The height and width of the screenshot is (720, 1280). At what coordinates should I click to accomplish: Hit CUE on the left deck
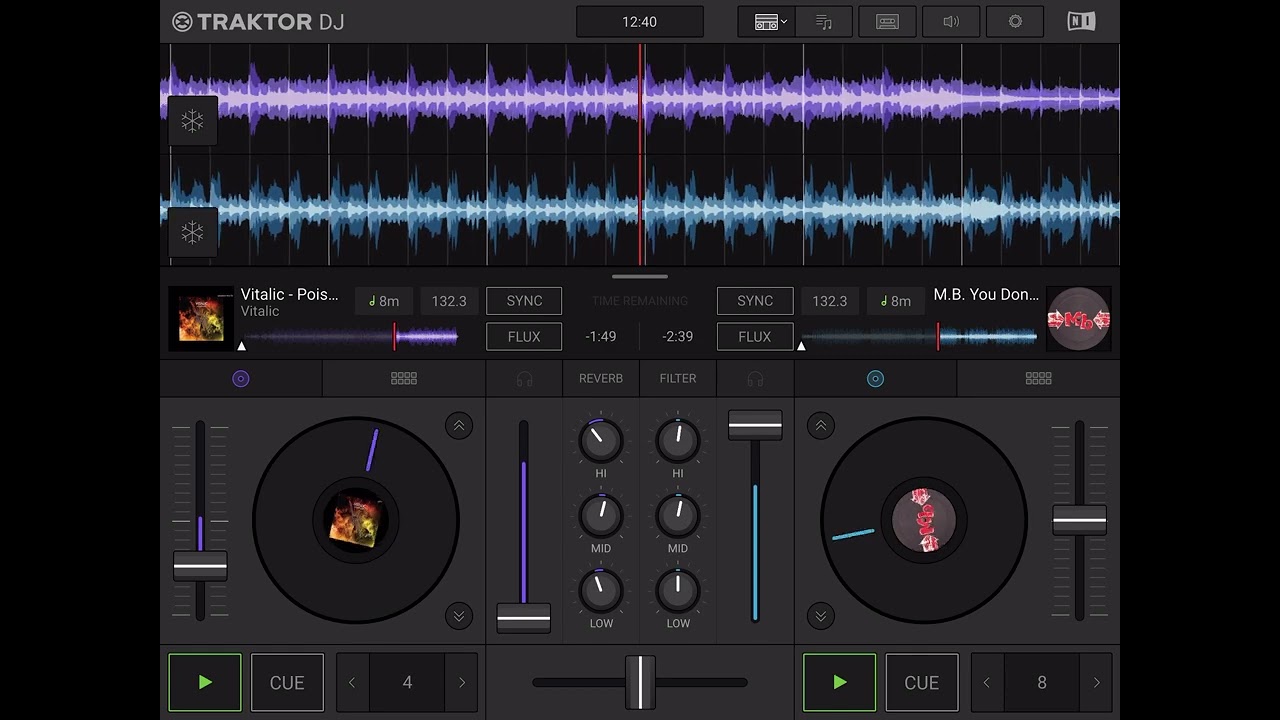pyautogui.click(x=287, y=682)
